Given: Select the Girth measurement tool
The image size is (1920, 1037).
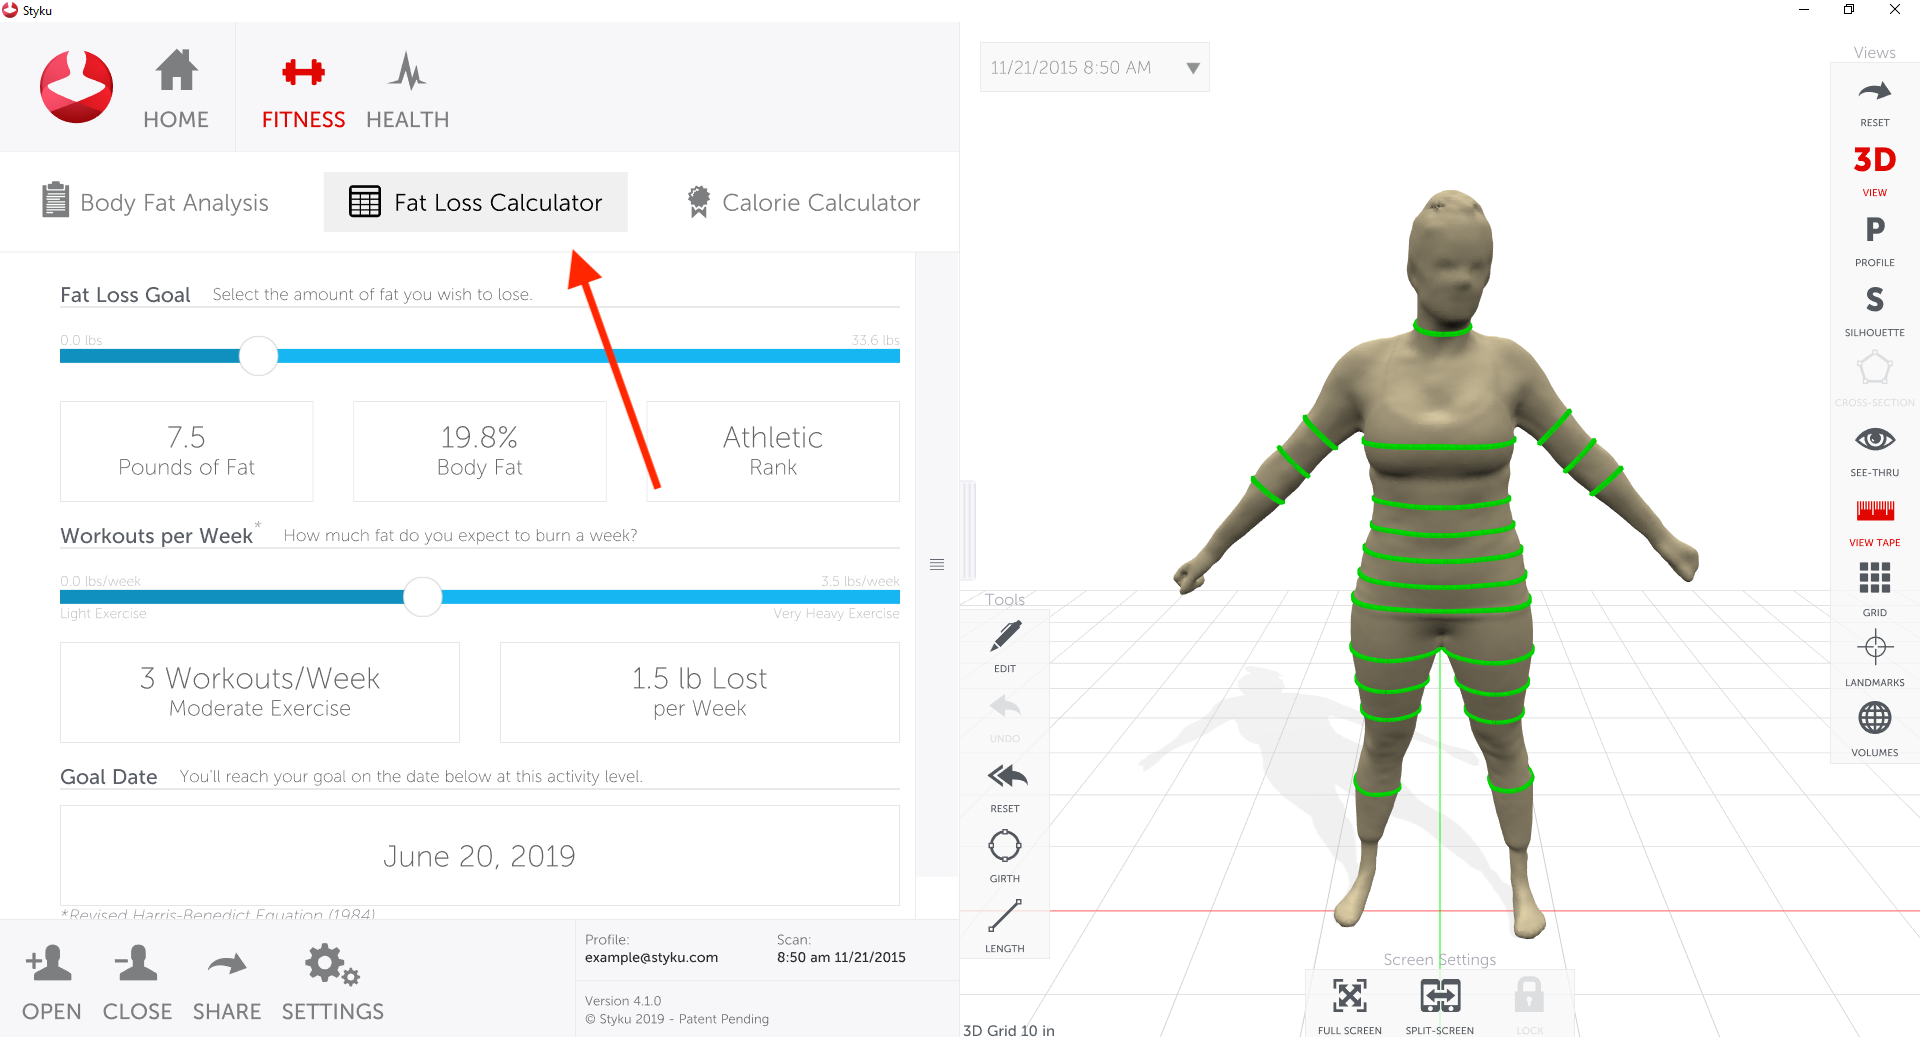Looking at the screenshot, I should coord(1004,855).
